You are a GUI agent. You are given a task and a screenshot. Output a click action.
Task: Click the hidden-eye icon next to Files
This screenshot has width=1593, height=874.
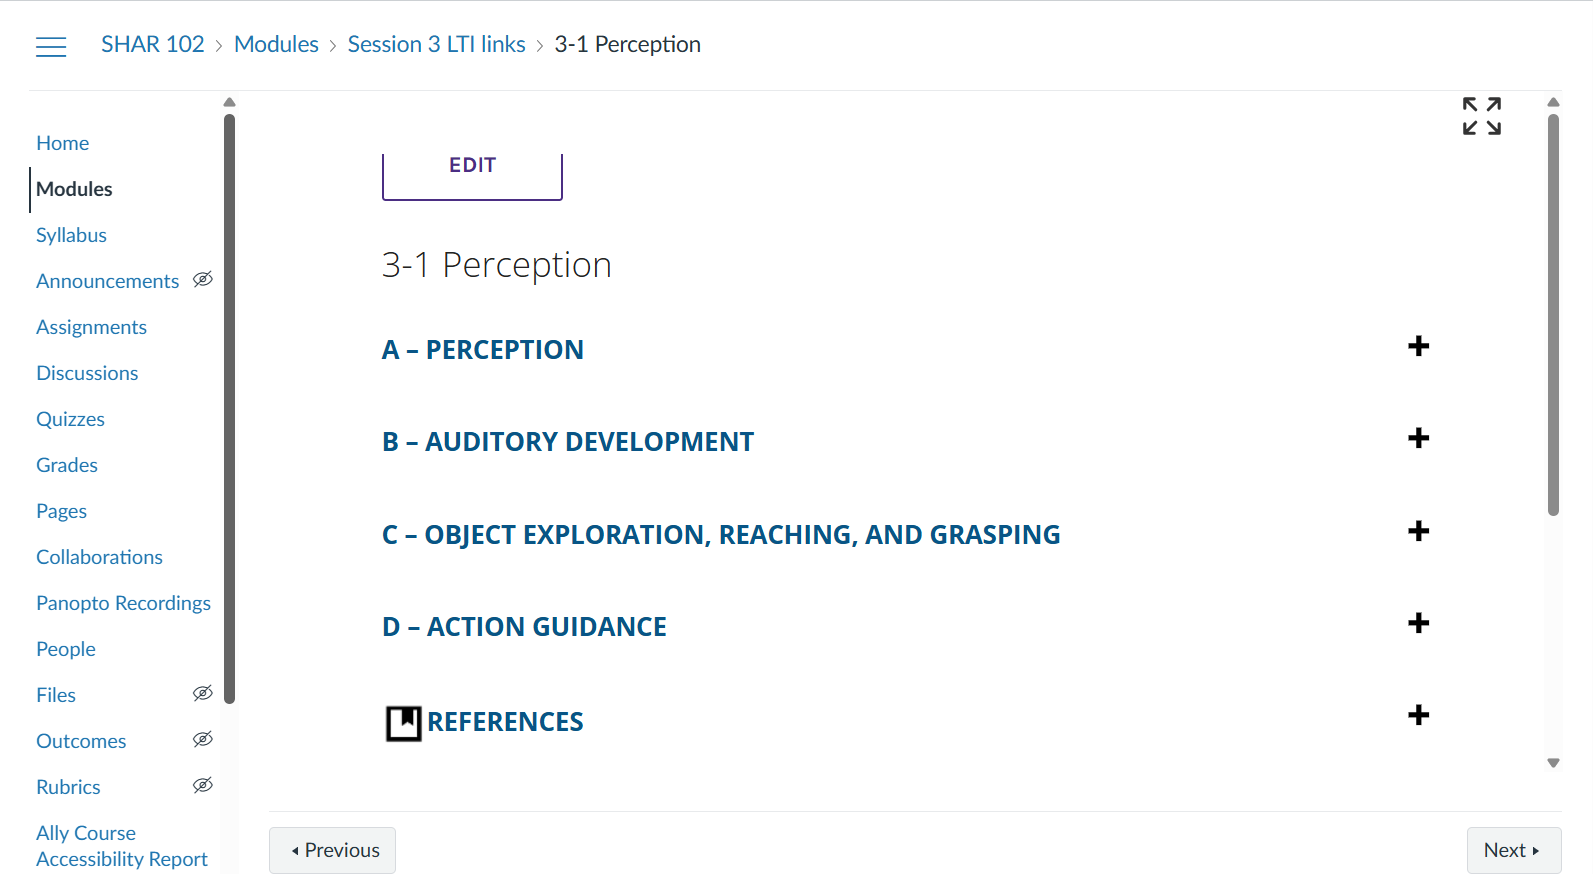(203, 694)
